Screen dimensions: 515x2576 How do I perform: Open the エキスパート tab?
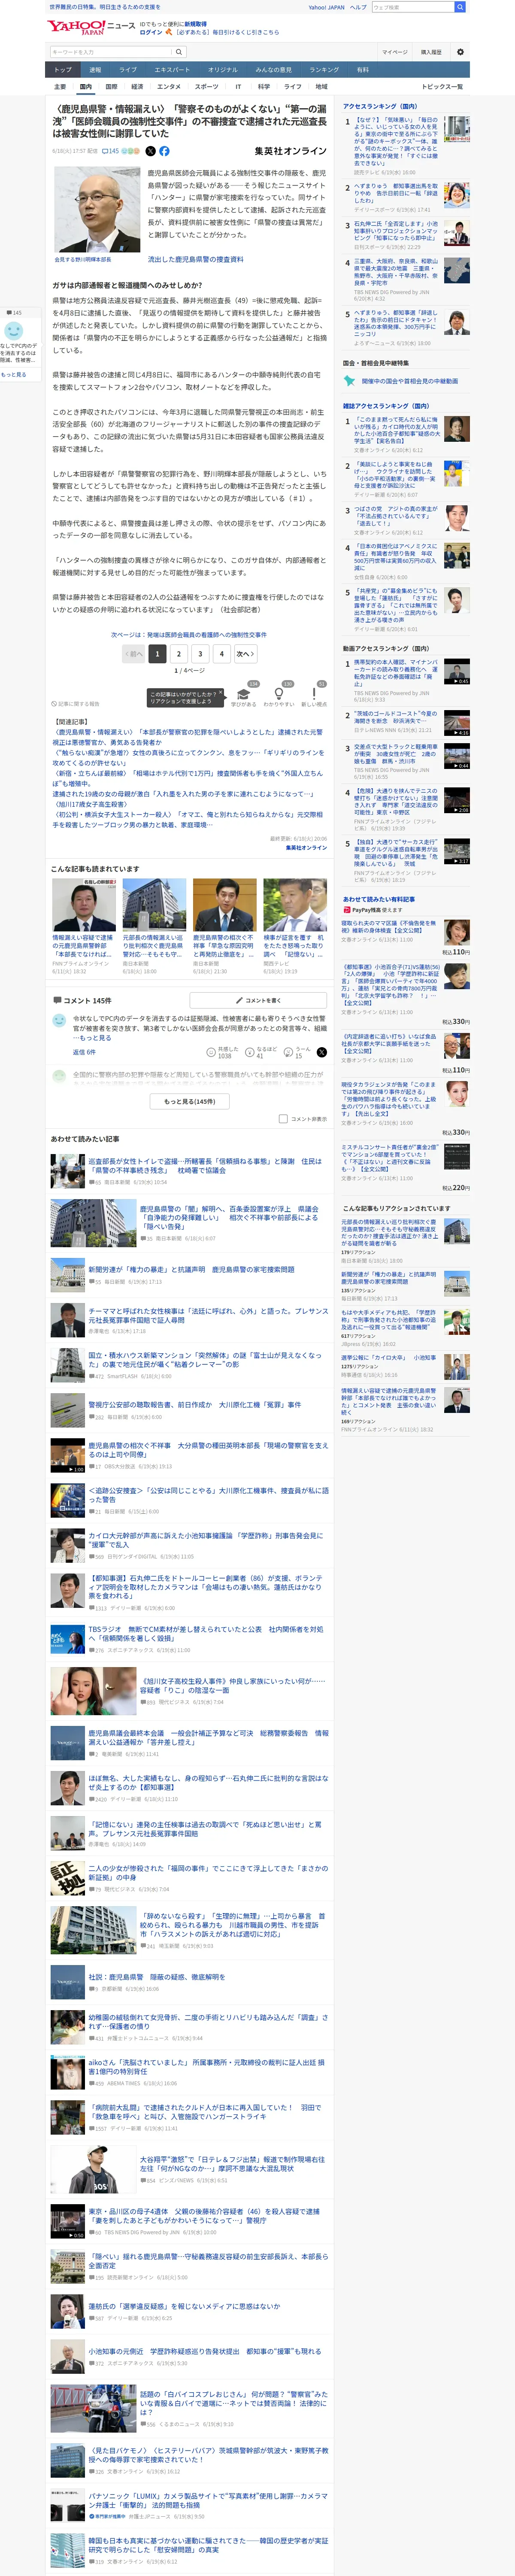172,70
